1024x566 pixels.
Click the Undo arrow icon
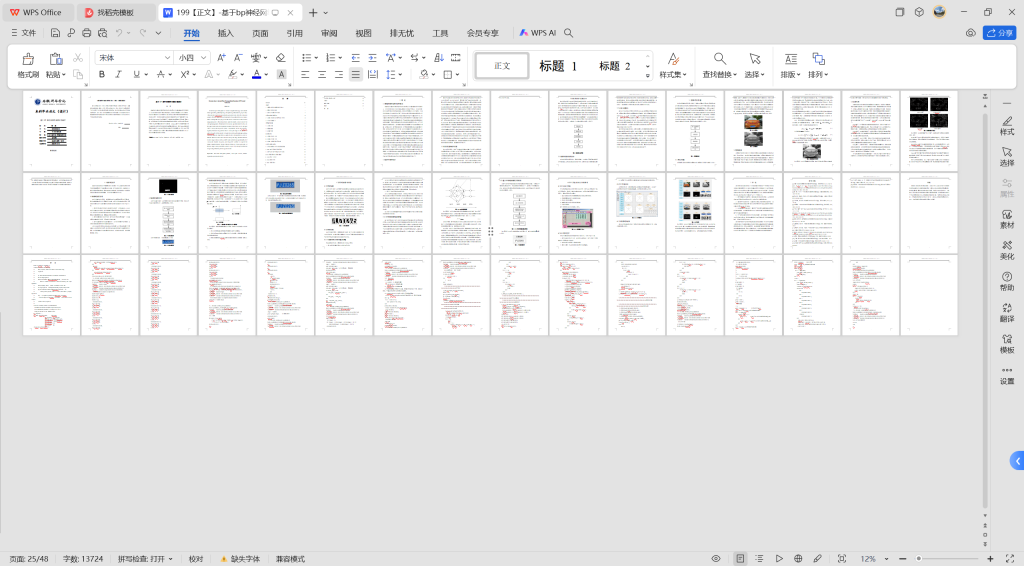(119, 33)
